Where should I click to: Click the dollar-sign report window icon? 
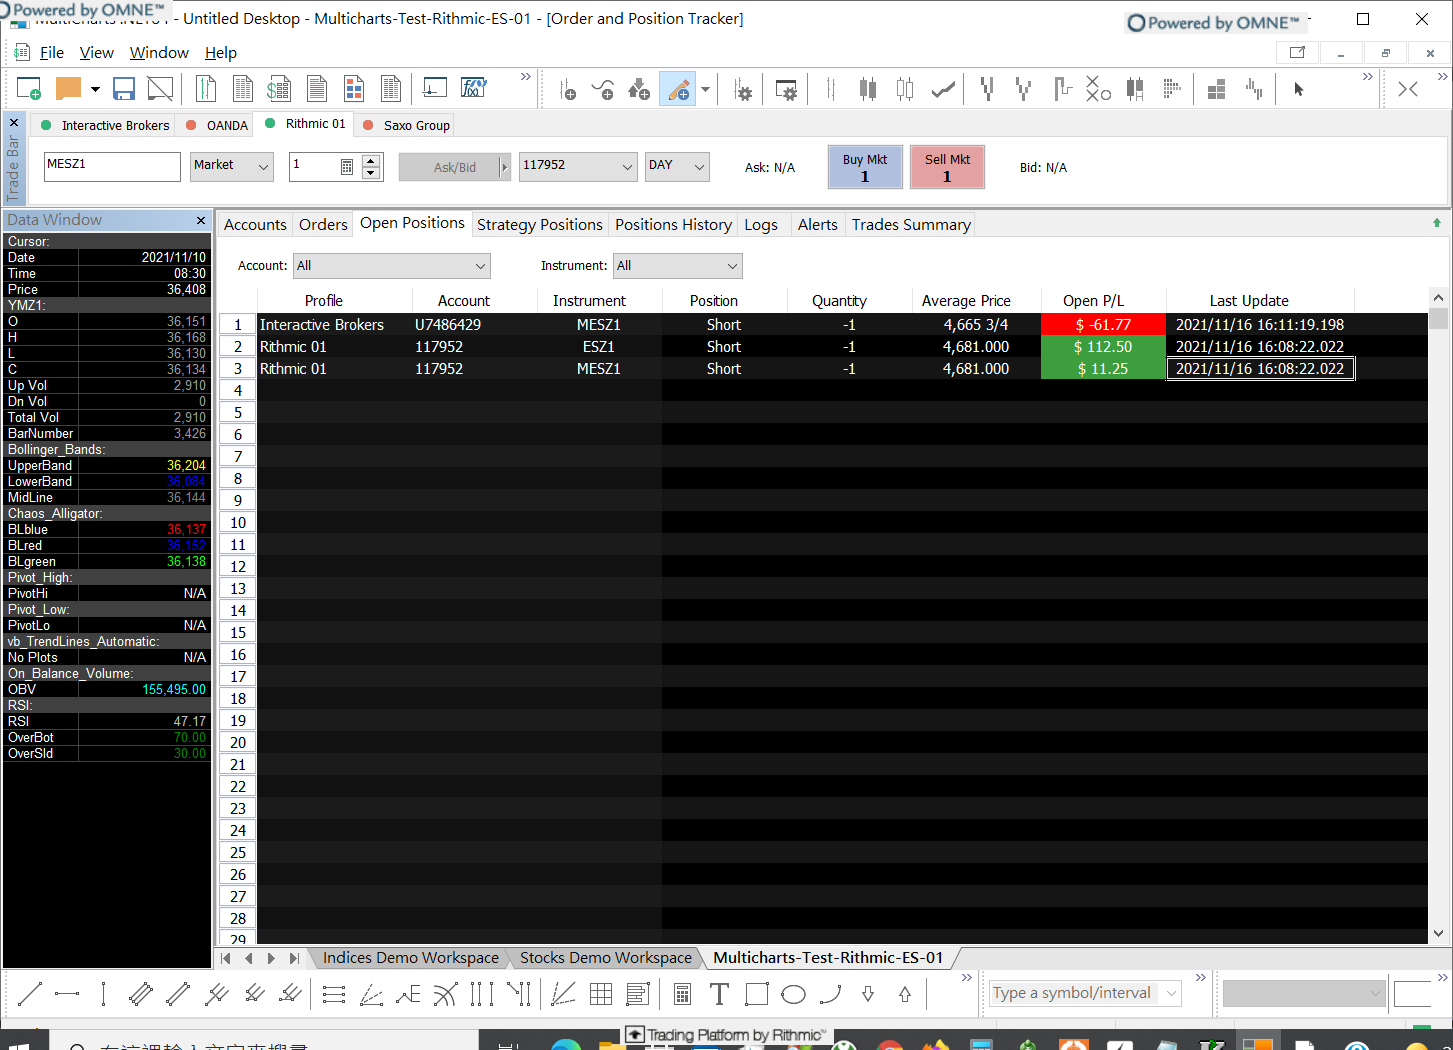pyautogui.click(x=279, y=89)
